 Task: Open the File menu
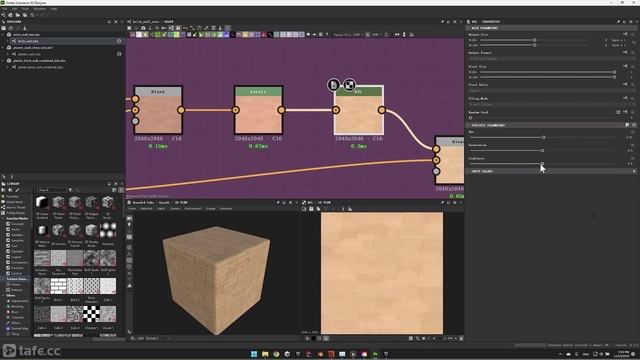pyautogui.click(x=4, y=9)
